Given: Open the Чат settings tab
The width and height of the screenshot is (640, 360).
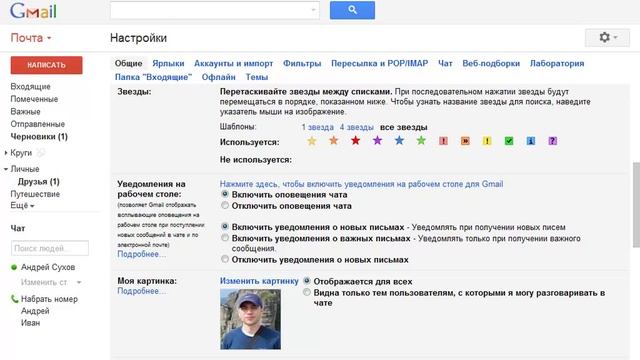Looking at the screenshot, I should tap(445, 63).
